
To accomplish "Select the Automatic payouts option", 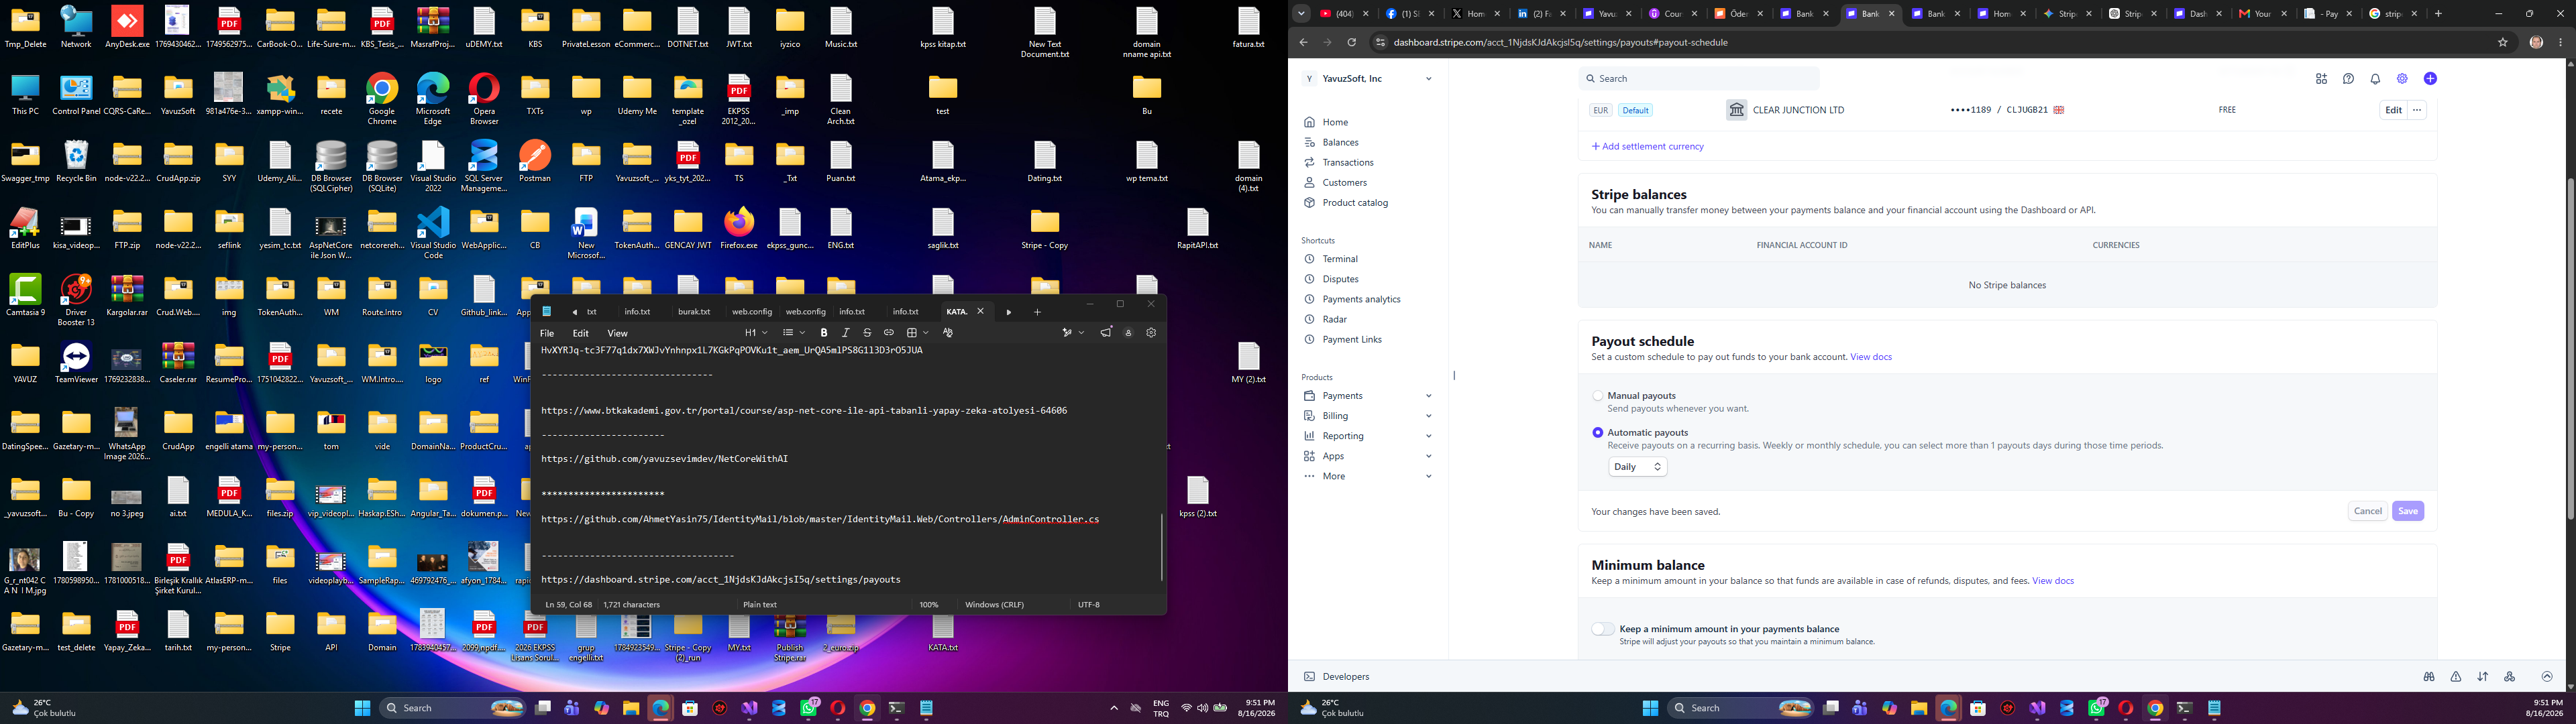I will [1598, 433].
